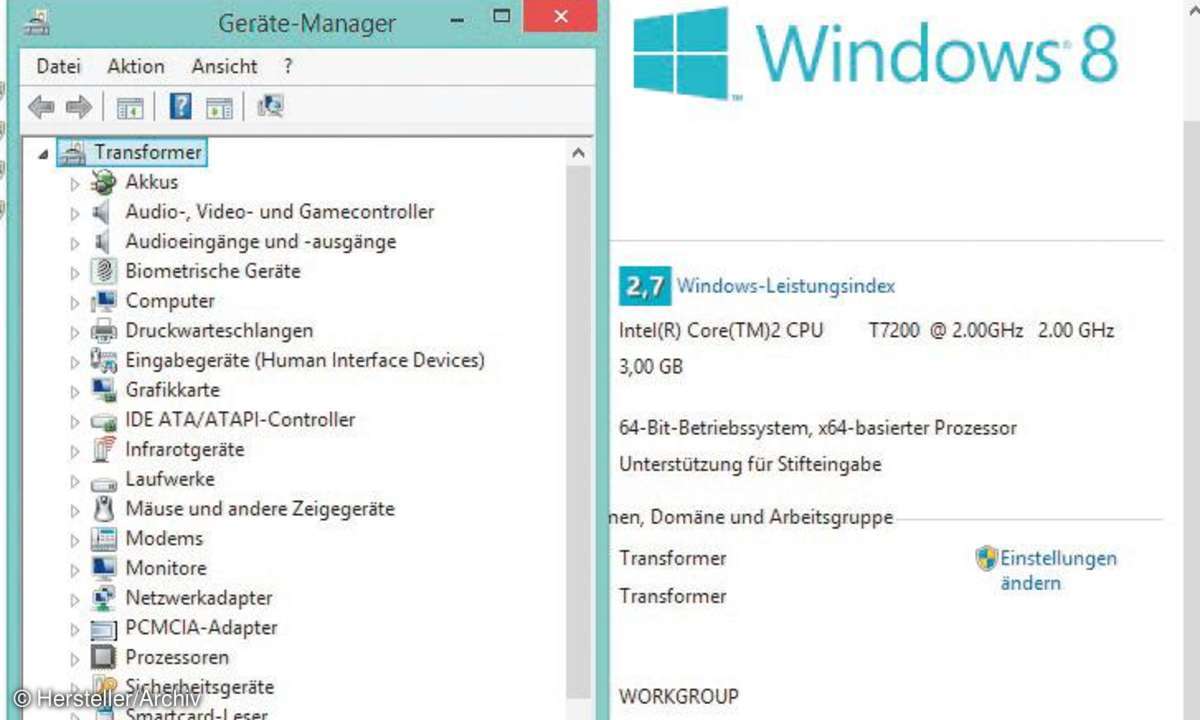The height and width of the screenshot is (720, 1200).
Task: Open the Aktion menu
Action: [x=136, y=67]
